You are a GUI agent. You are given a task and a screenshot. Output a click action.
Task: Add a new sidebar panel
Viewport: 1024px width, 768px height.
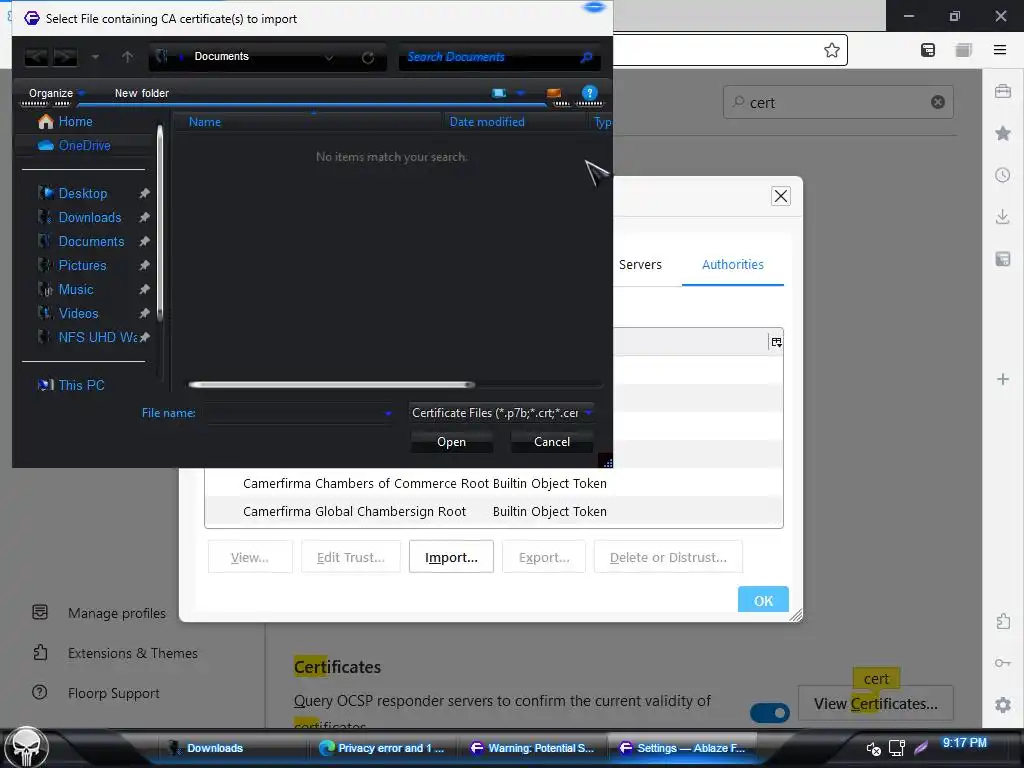pos(1003,379)
